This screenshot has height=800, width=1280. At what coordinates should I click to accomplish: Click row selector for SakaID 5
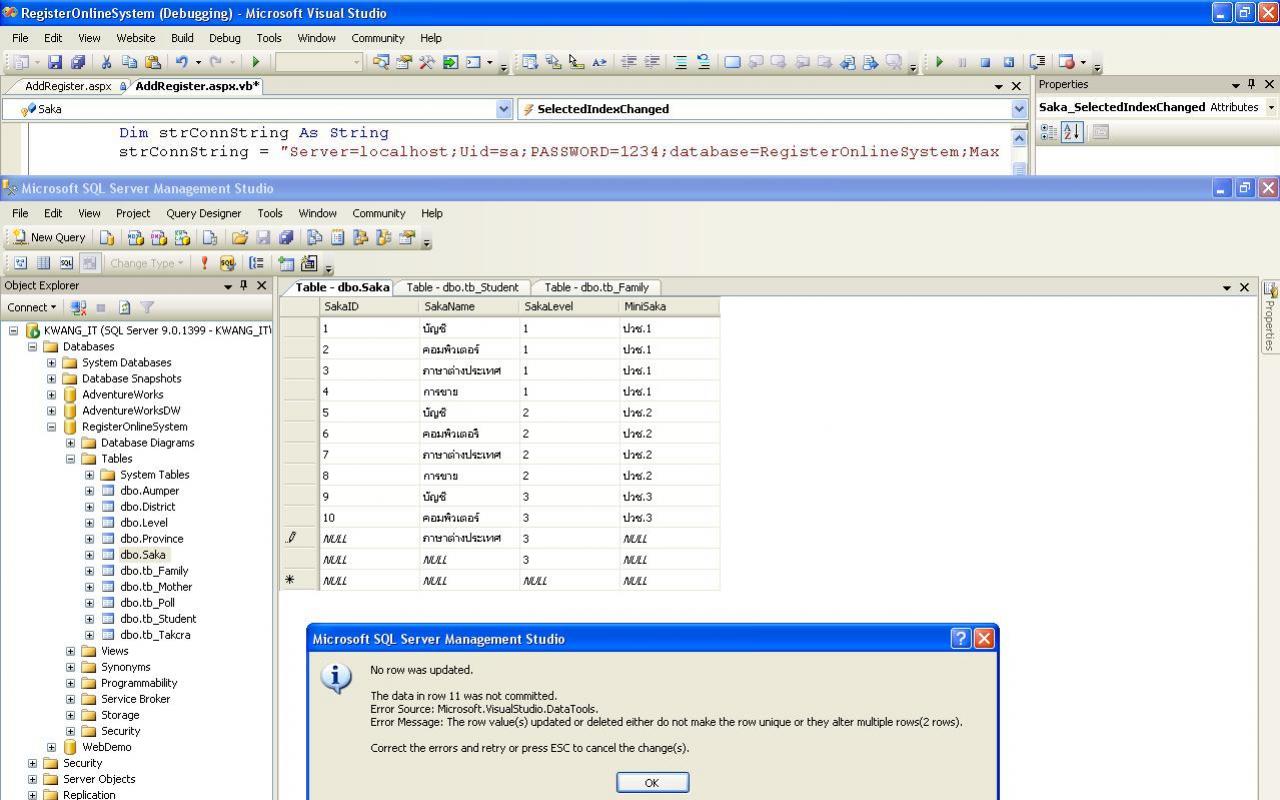click(299, 412)
